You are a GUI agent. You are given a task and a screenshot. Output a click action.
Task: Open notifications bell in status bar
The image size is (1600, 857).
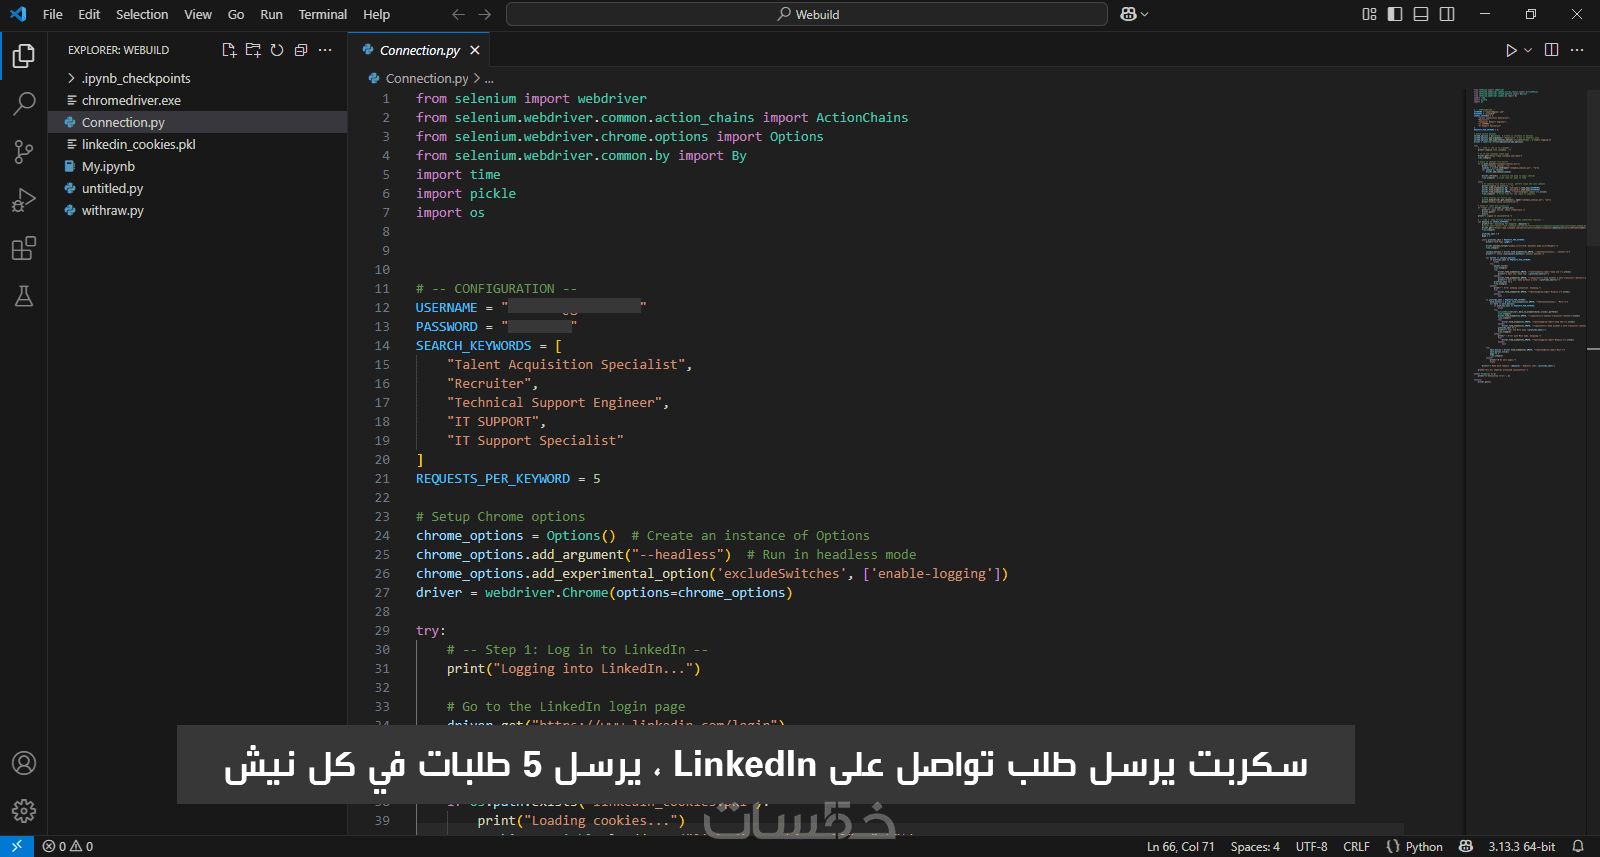1578,846
